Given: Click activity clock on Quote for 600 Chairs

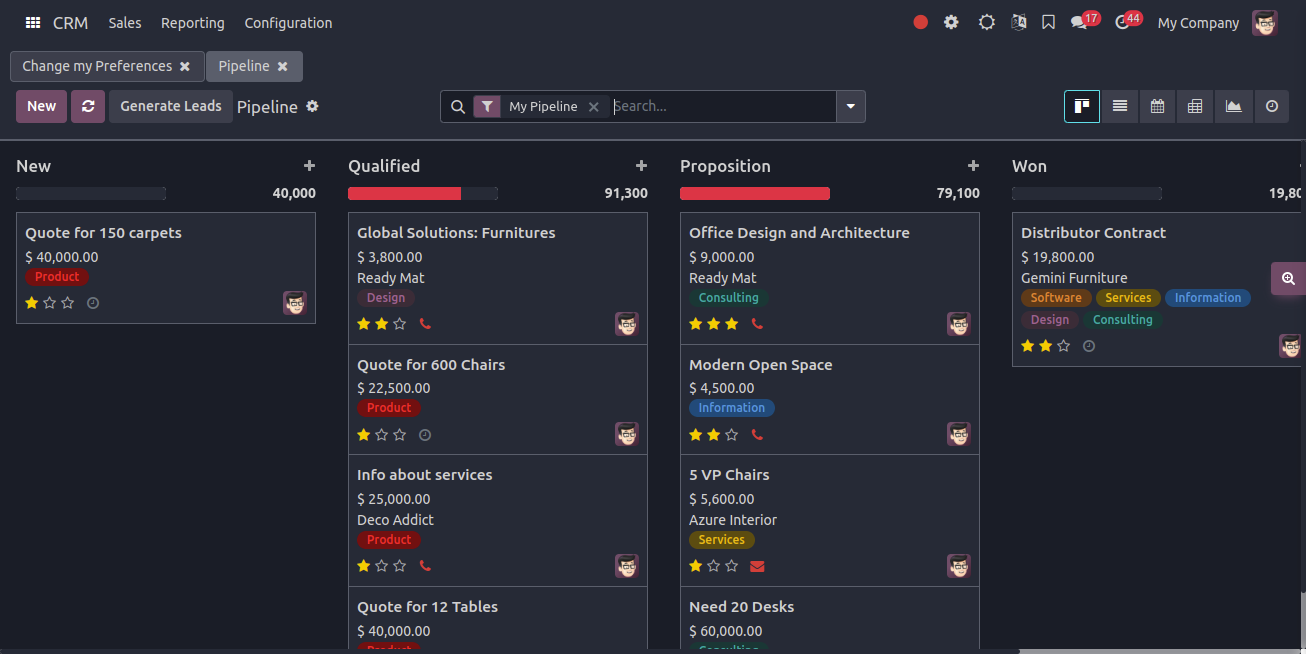Looking at the screenshot, I should click(425, 435).
